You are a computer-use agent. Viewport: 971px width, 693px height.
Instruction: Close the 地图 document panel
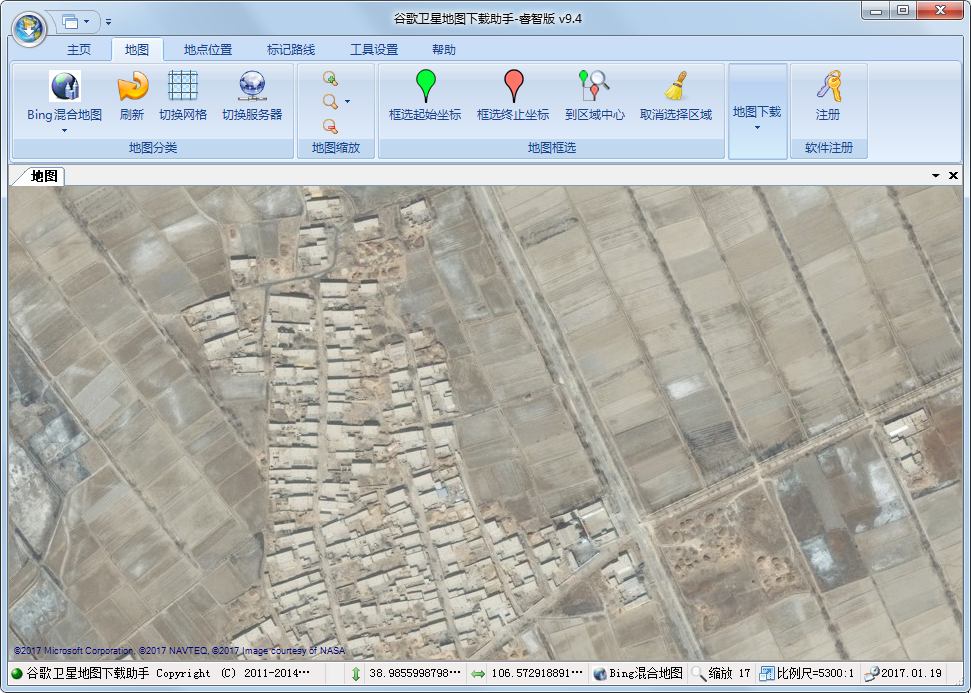[x=953, y=176]
